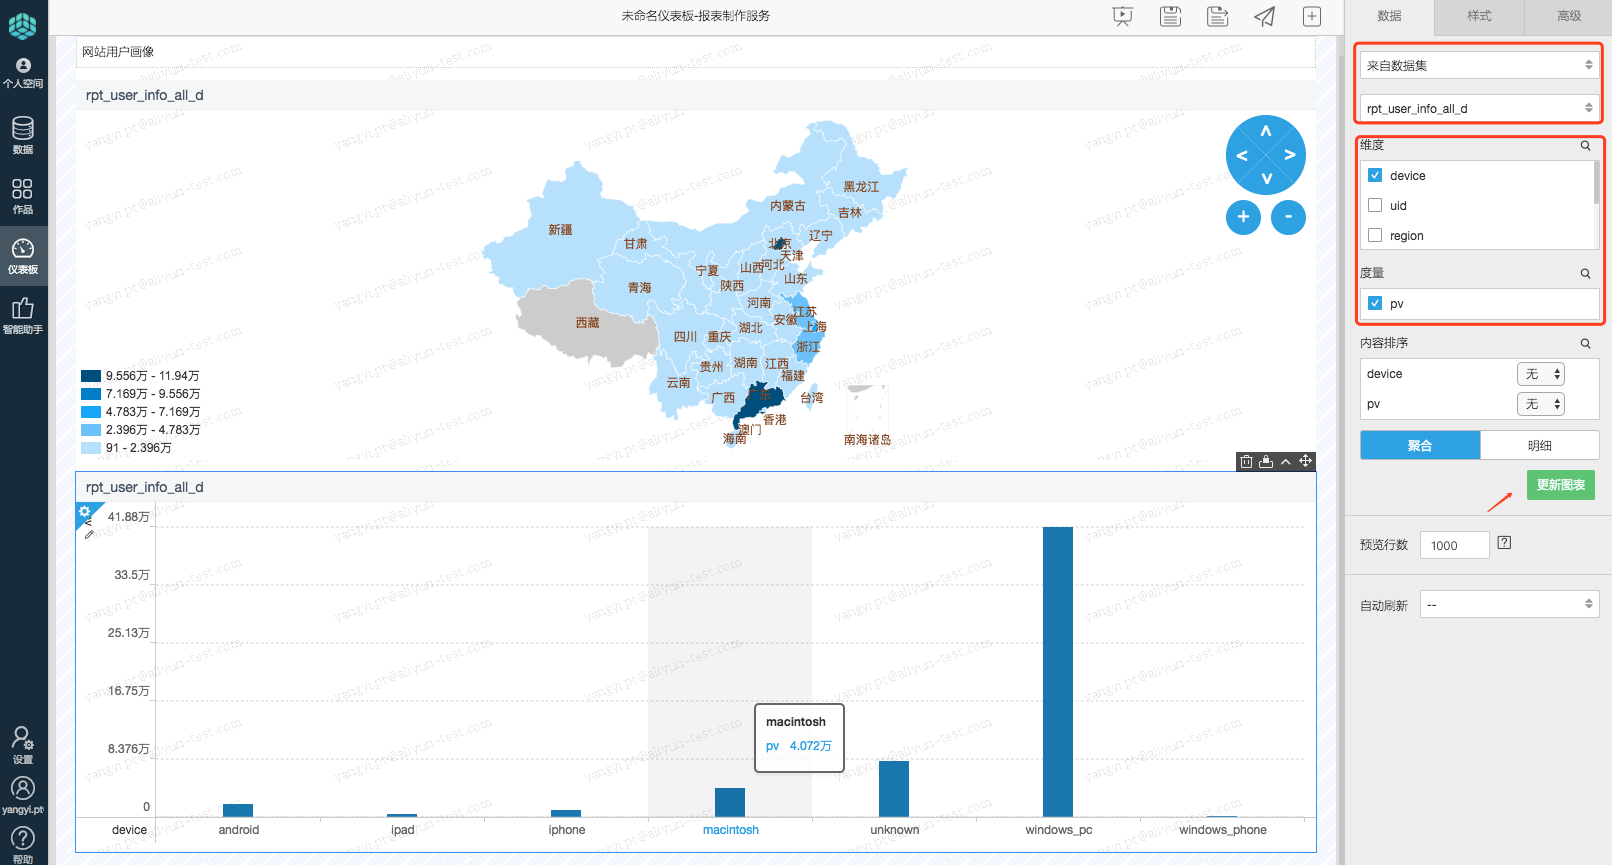Open the 仪表板 dashboard section
Viewport: 1612px width, 865px height.
coord(23,256)
